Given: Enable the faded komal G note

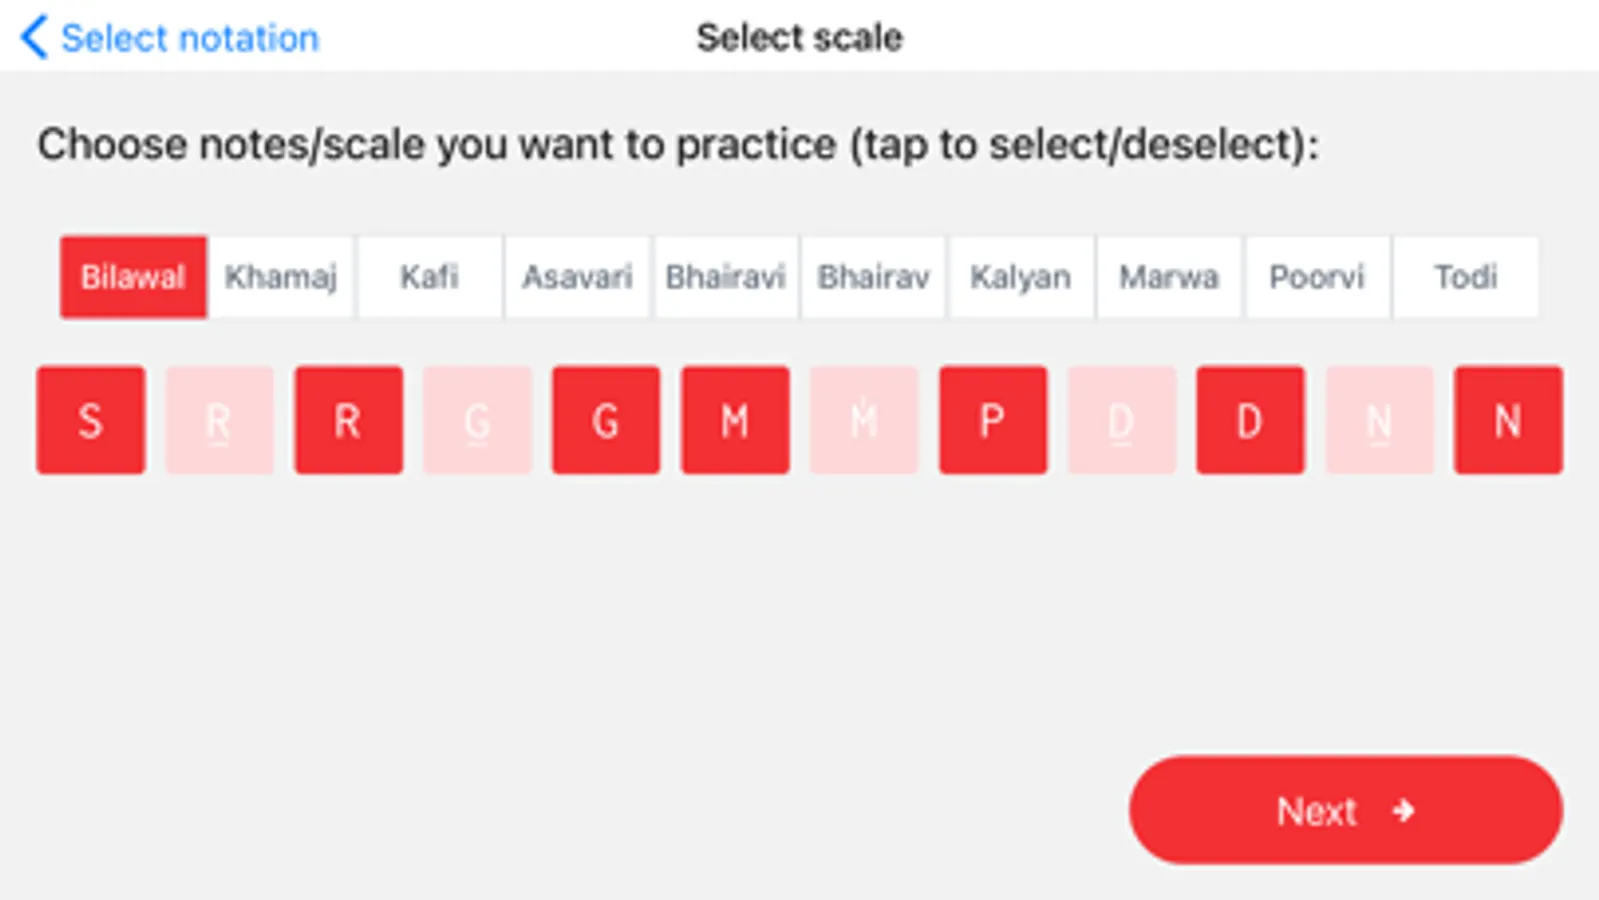Looking at the screenshot, I should (477, 420).
